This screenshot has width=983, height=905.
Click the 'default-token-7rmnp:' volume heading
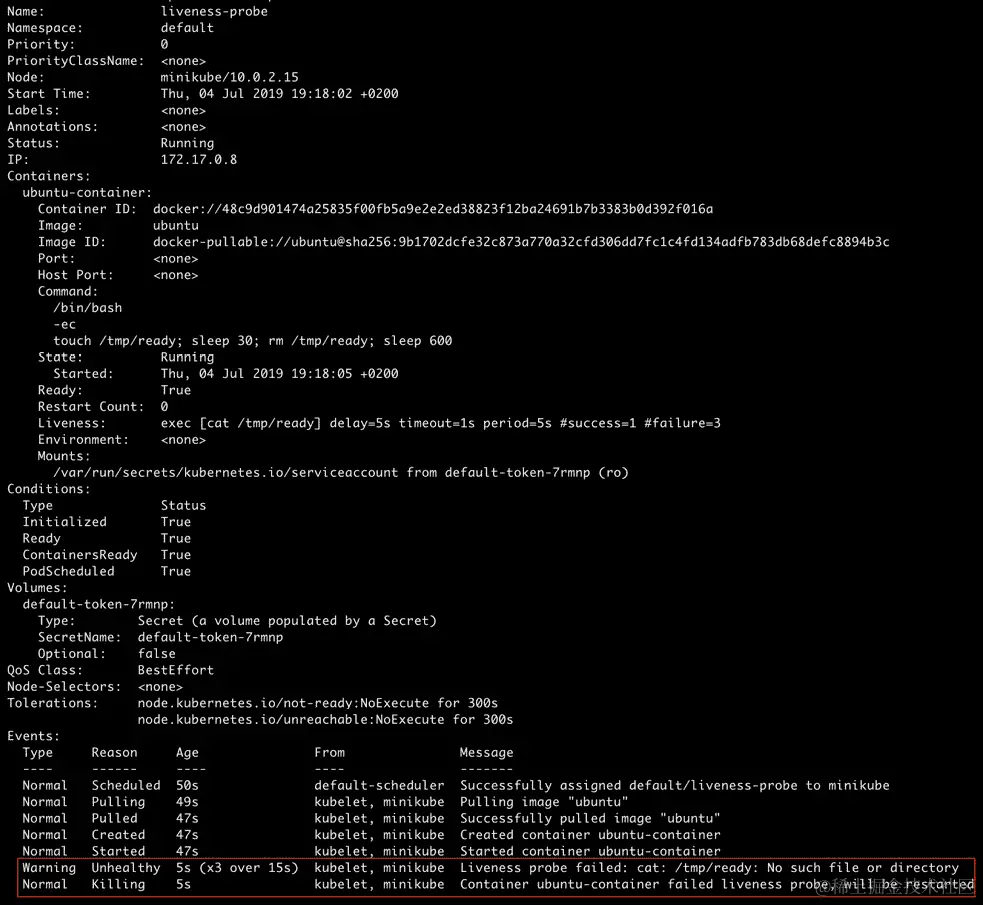click(x=98, y=604)
